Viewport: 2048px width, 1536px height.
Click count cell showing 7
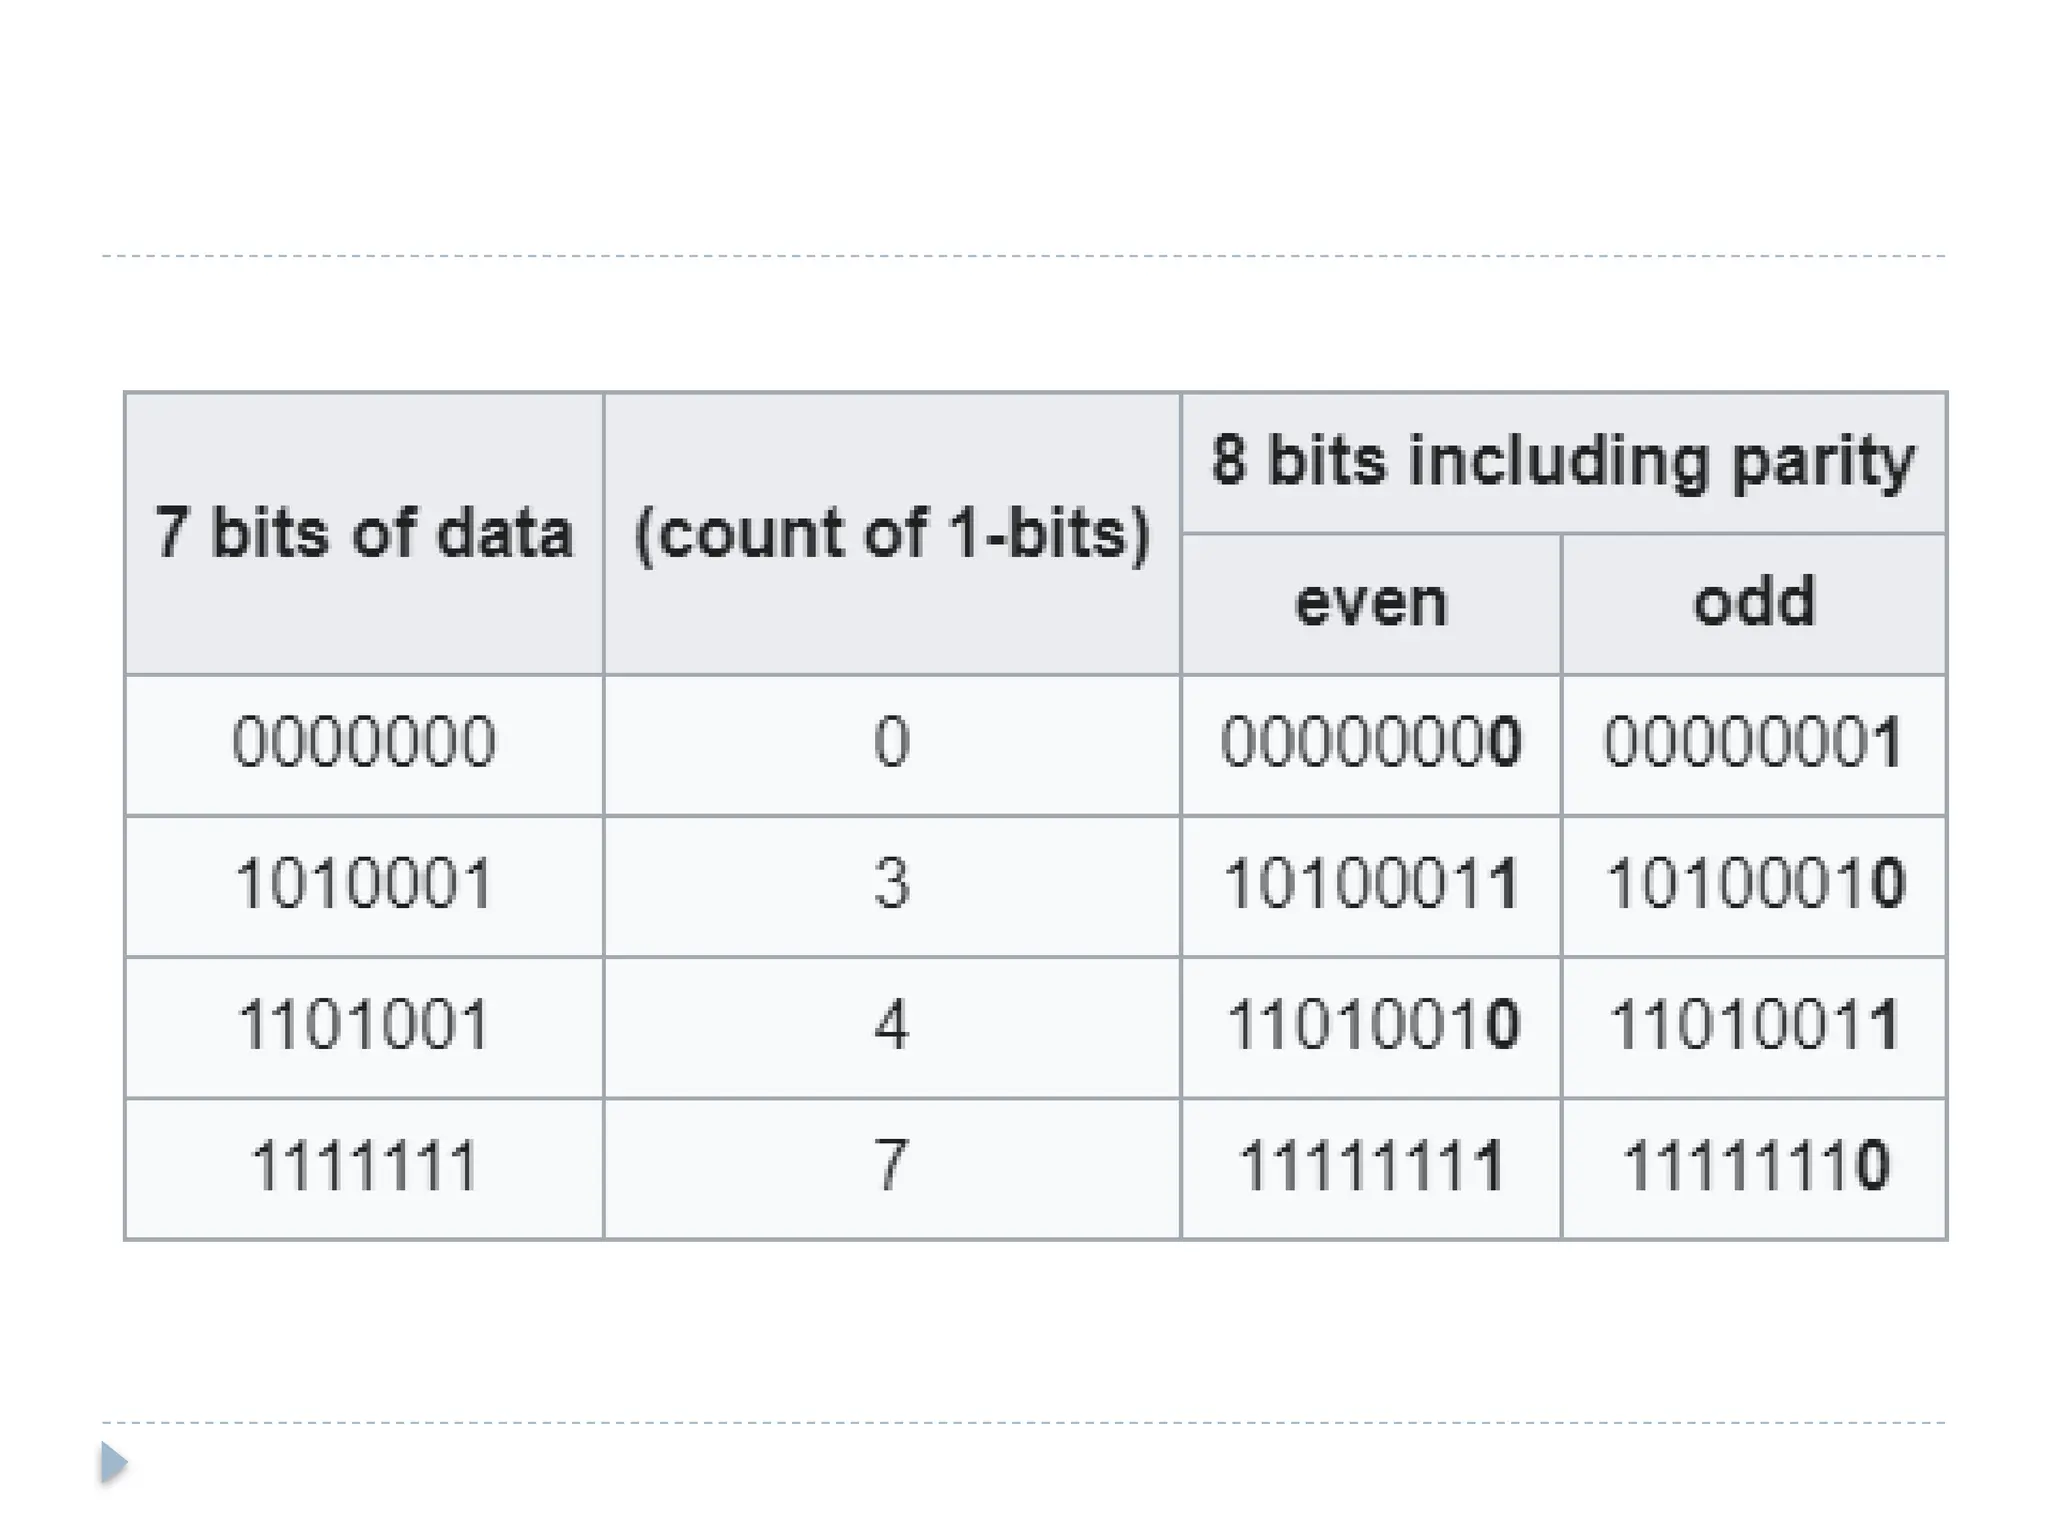coord(891,1167)
